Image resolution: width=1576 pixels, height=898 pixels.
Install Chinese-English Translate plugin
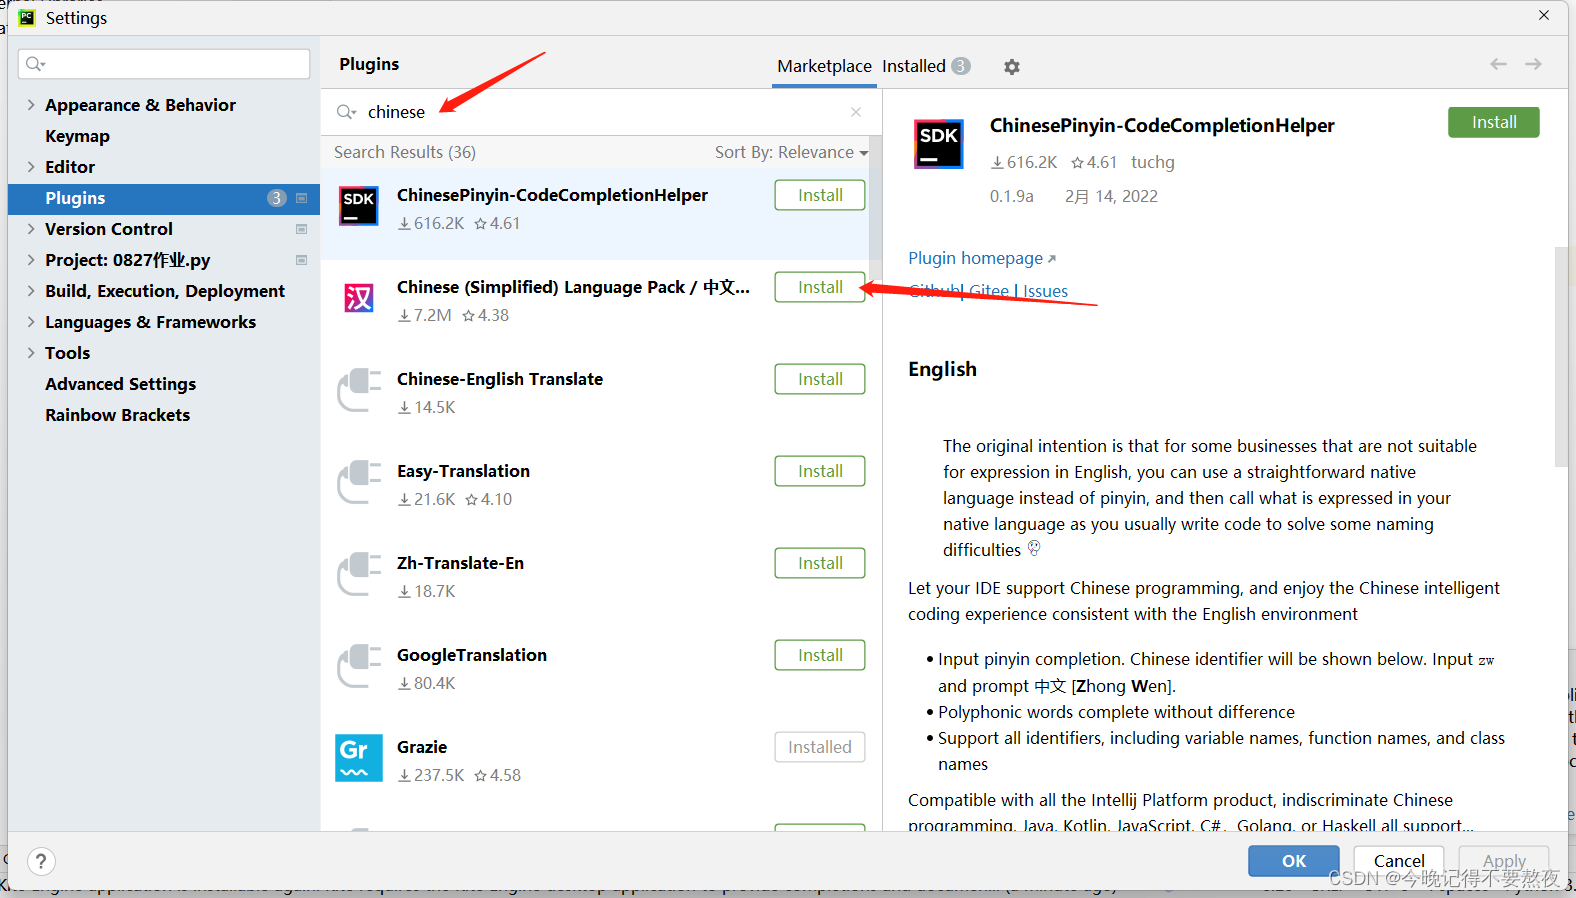coord(820,379)
